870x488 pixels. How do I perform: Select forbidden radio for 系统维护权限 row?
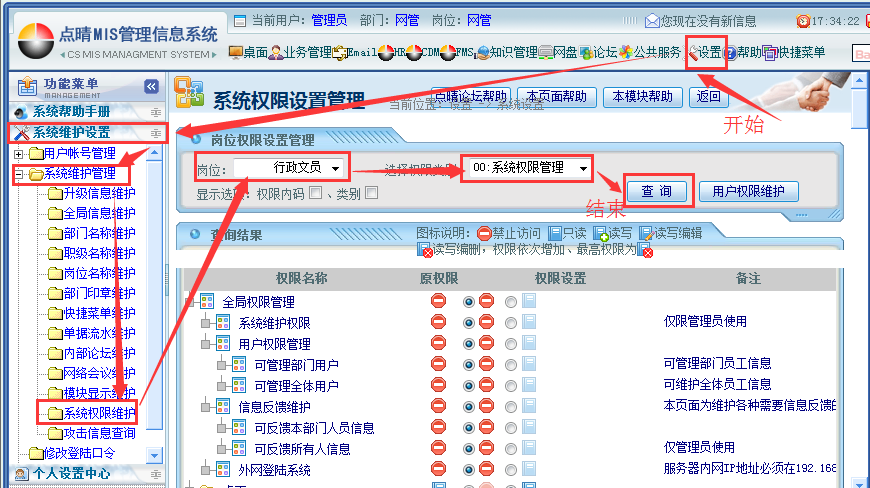point(469,323)
